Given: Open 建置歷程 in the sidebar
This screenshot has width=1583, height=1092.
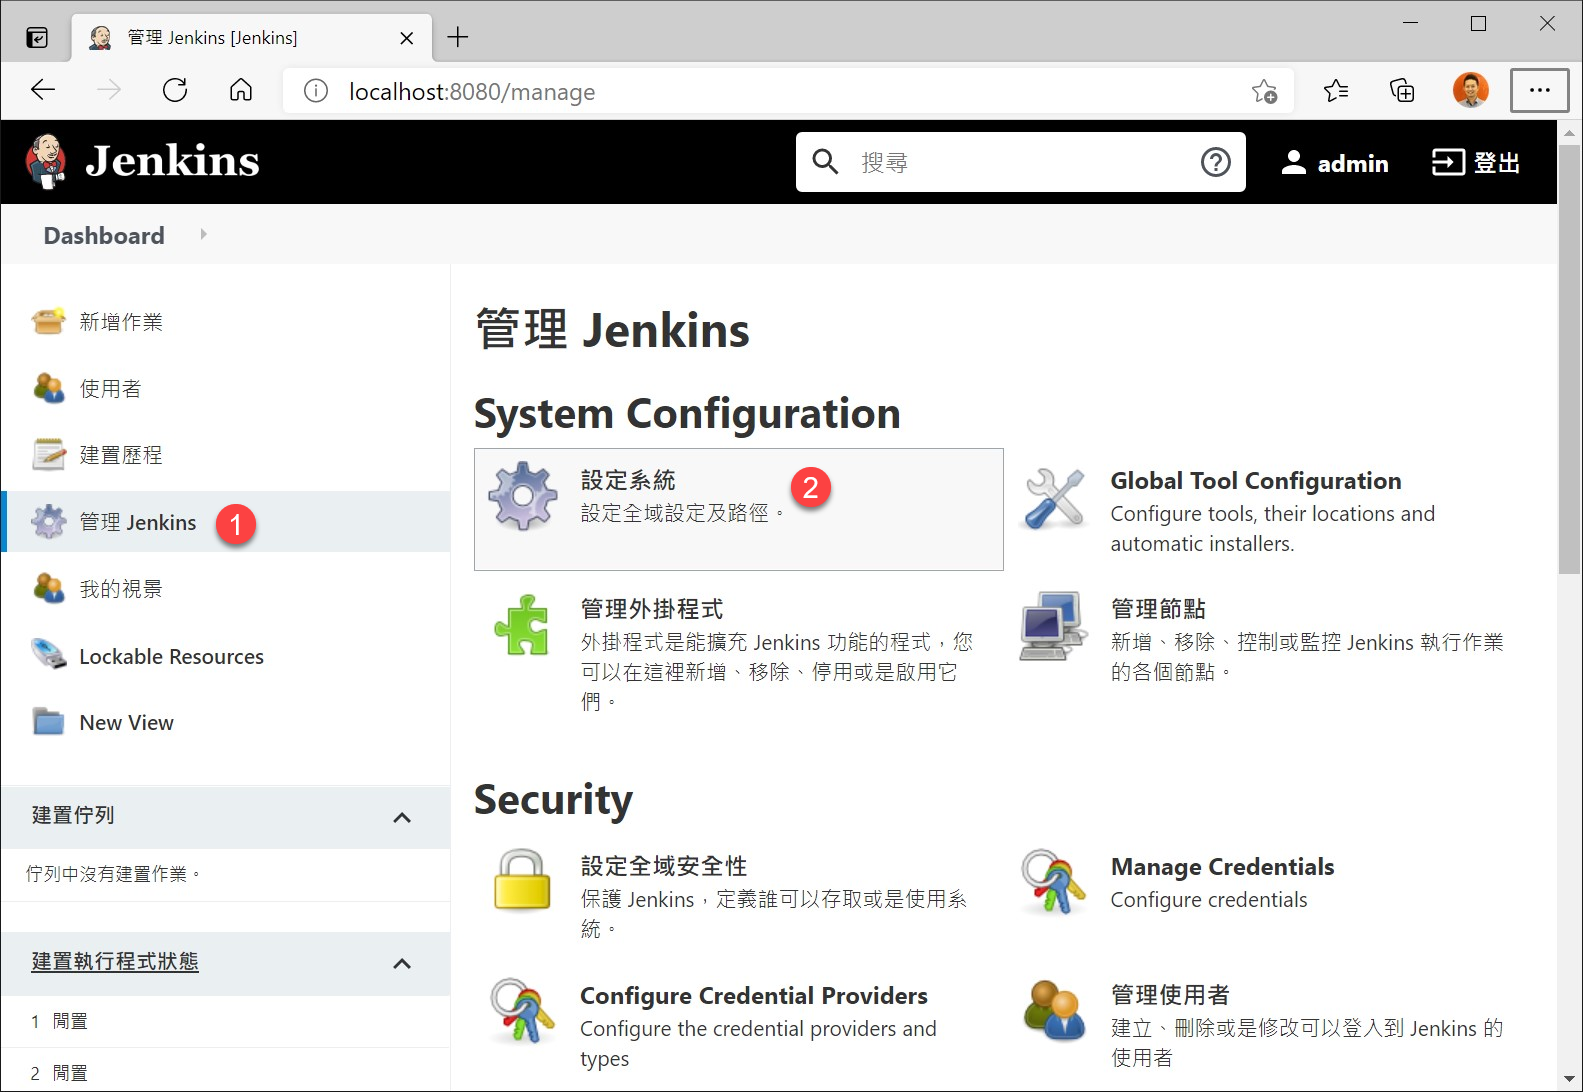Looking at the screenshot, I should [x=121, y=454].
